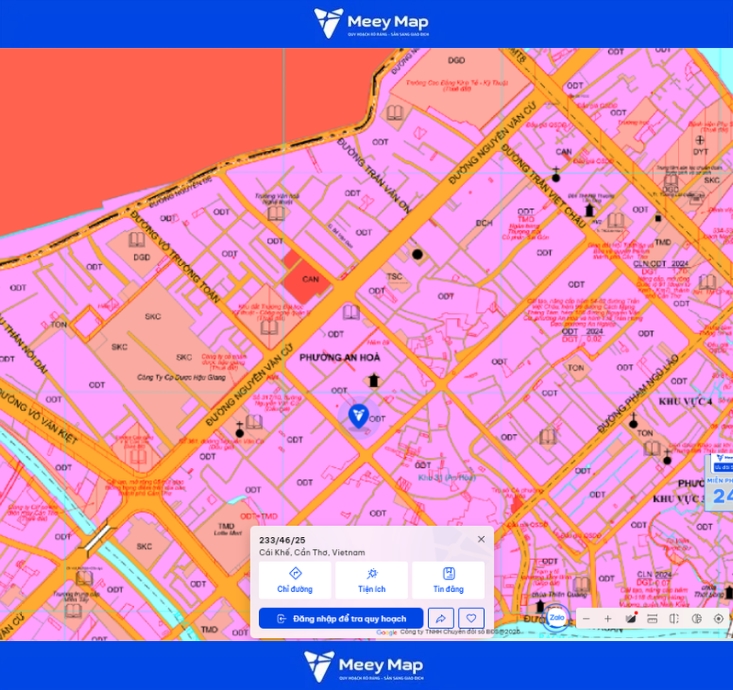This screenshot has width=733, height=690.
Task: Click the TMD Lotte Mart parcel
Action: click(x=227, y=529)
